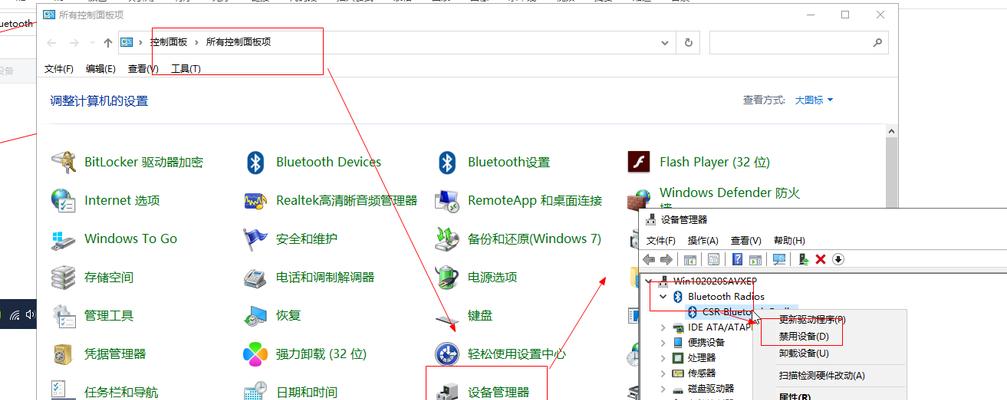Open the 恢复 icon
This screenshot has width=1007, height=400.
[256, 315]
